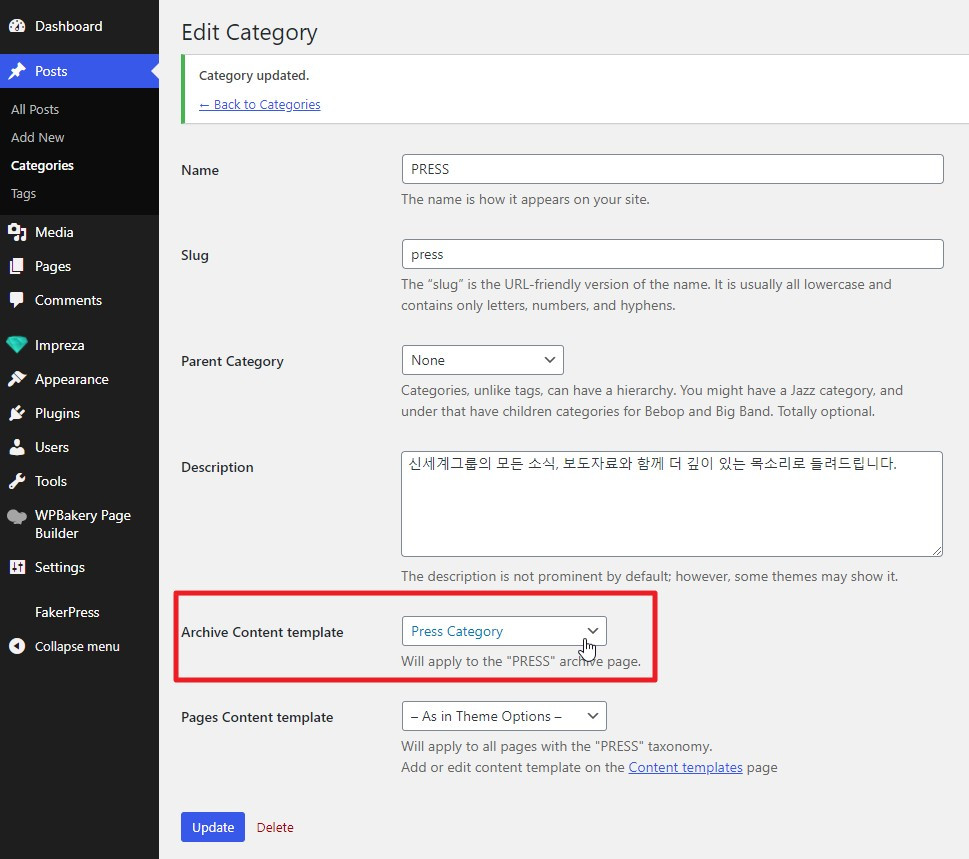Open the Content templates link

685,767
